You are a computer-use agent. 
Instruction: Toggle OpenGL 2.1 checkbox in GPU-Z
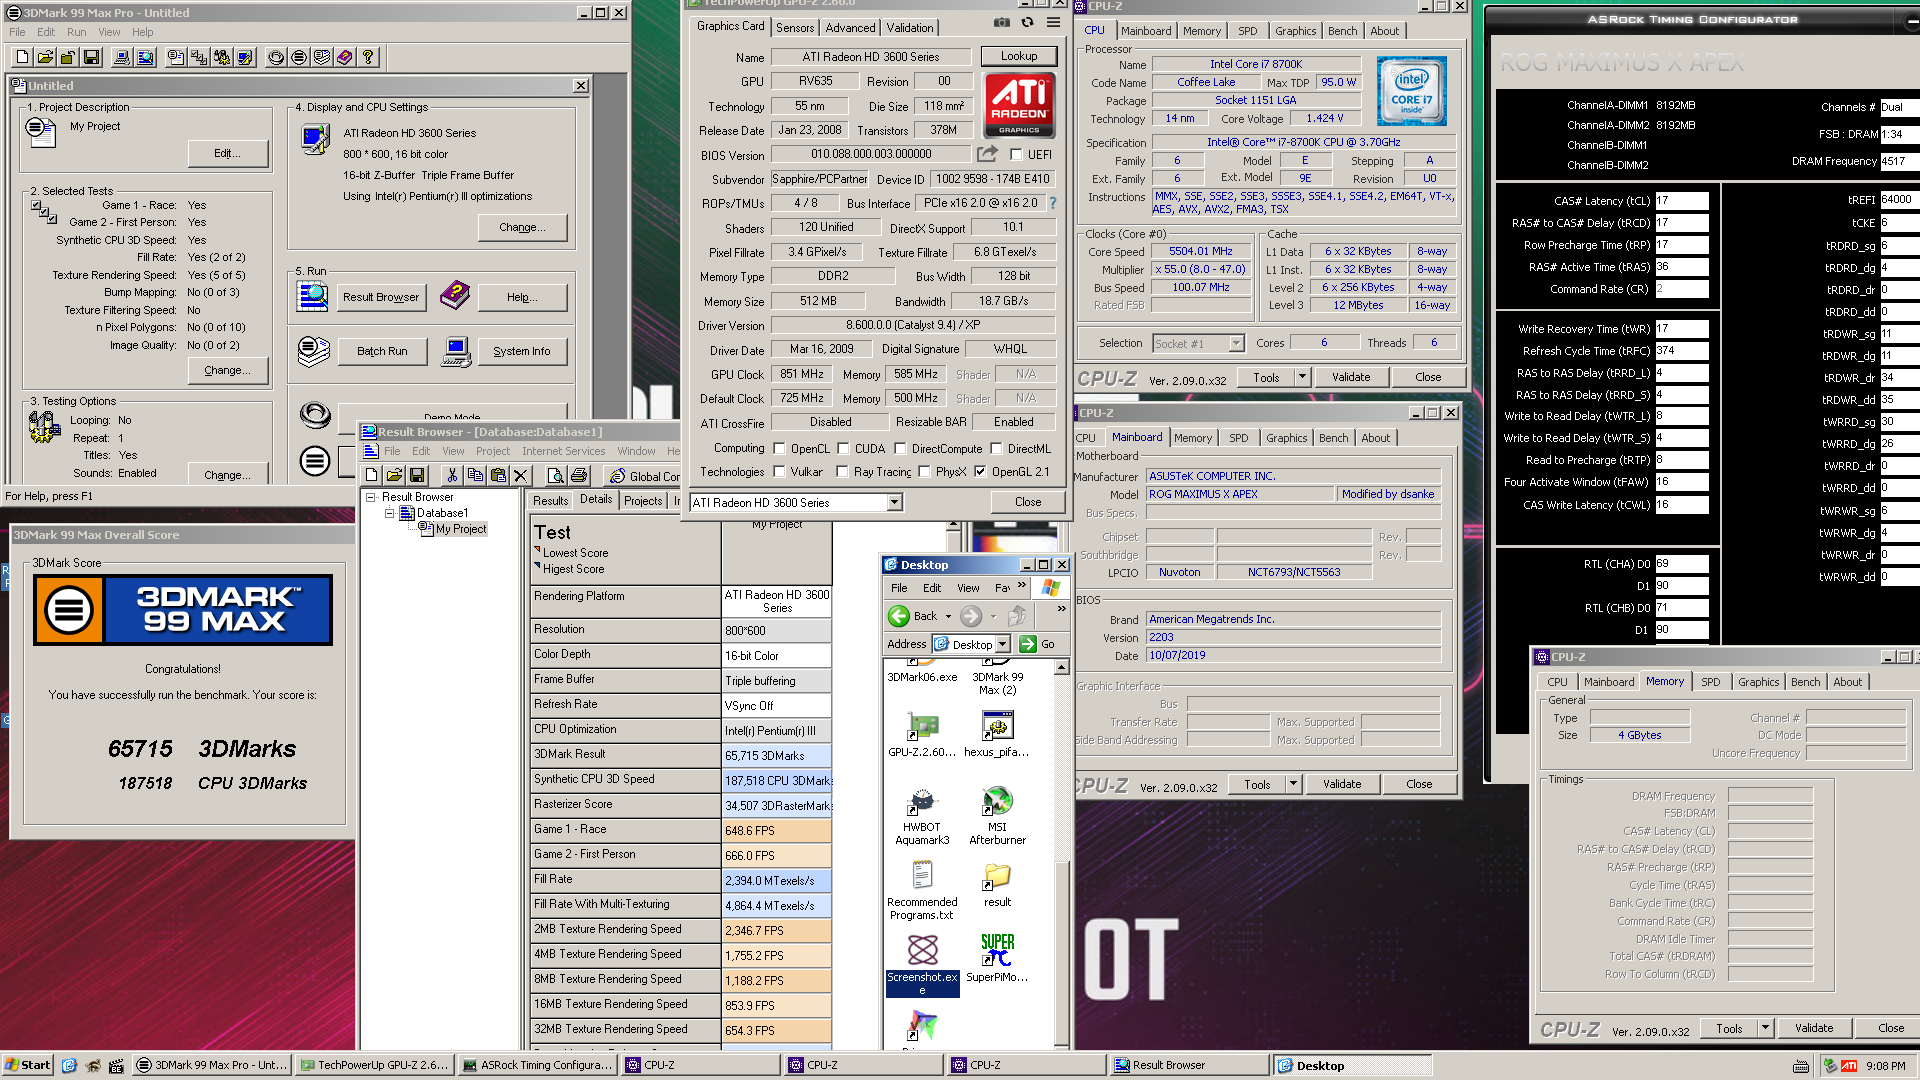pyautogui.click(x=980, y=472)
